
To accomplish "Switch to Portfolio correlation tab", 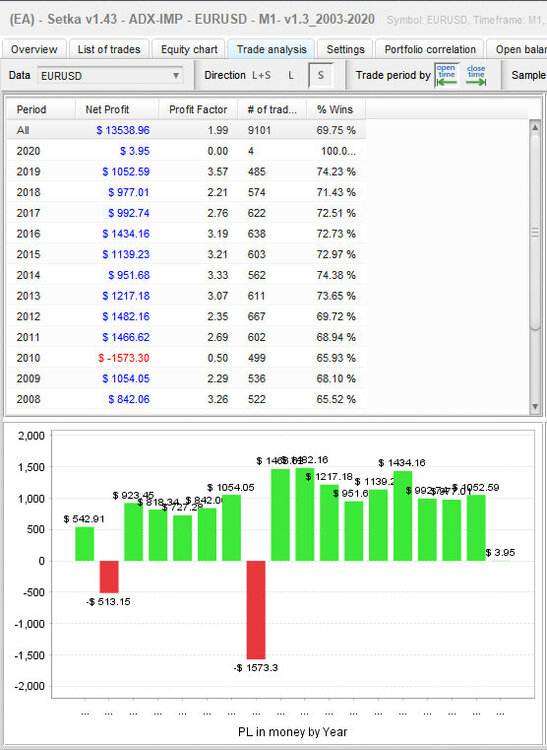I will point(430,49).
